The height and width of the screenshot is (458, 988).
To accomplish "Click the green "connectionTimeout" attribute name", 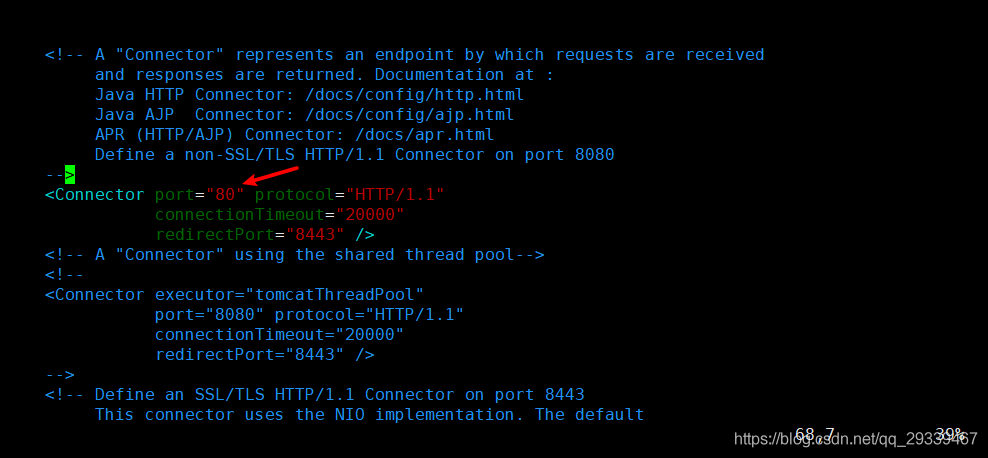I will [x=240, y=215].
